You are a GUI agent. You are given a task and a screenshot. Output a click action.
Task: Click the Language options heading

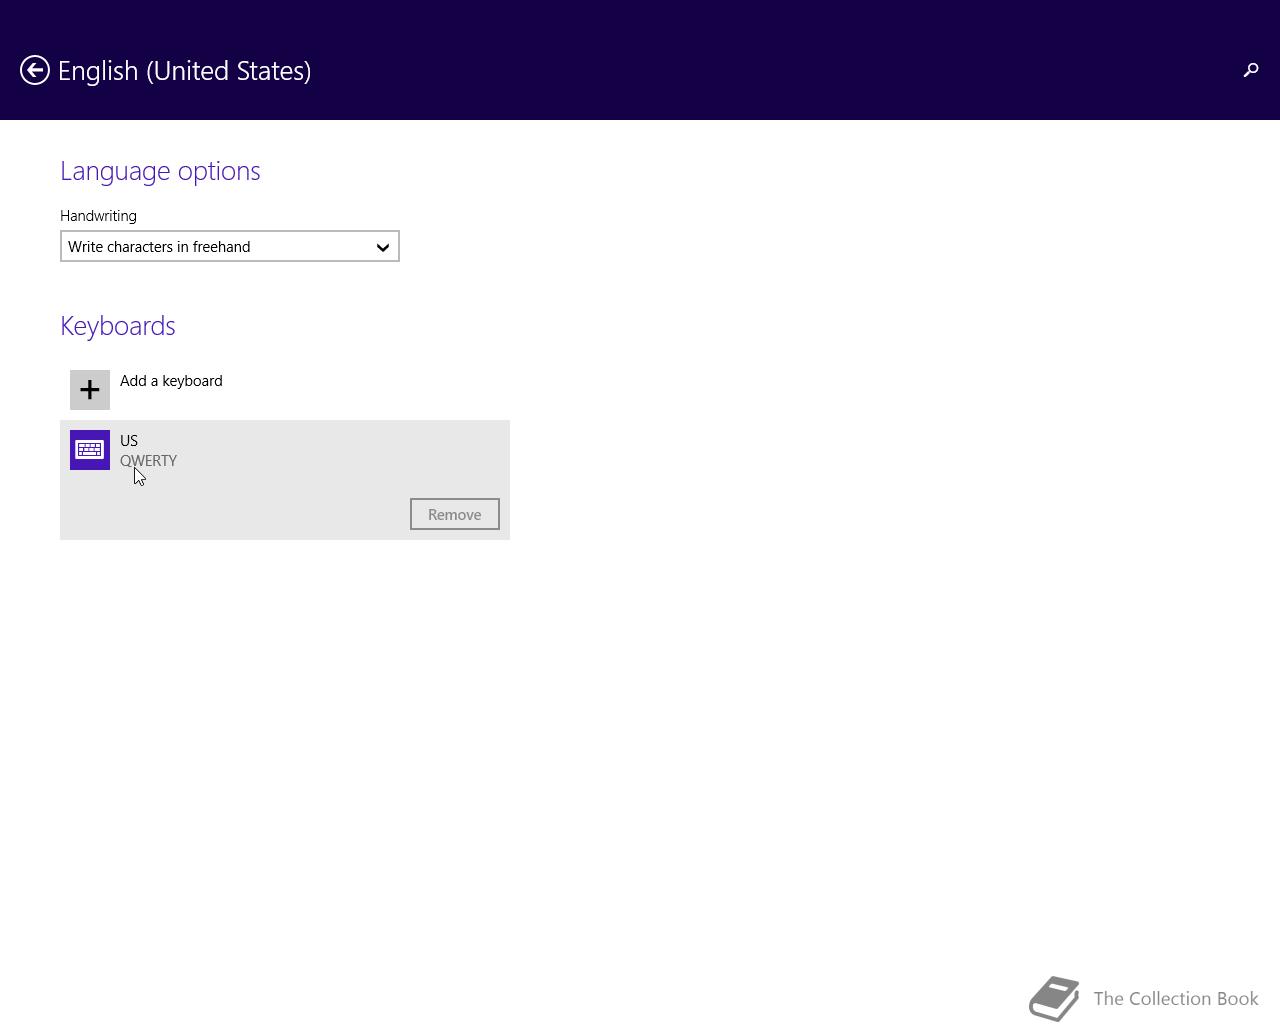(160, 171)
